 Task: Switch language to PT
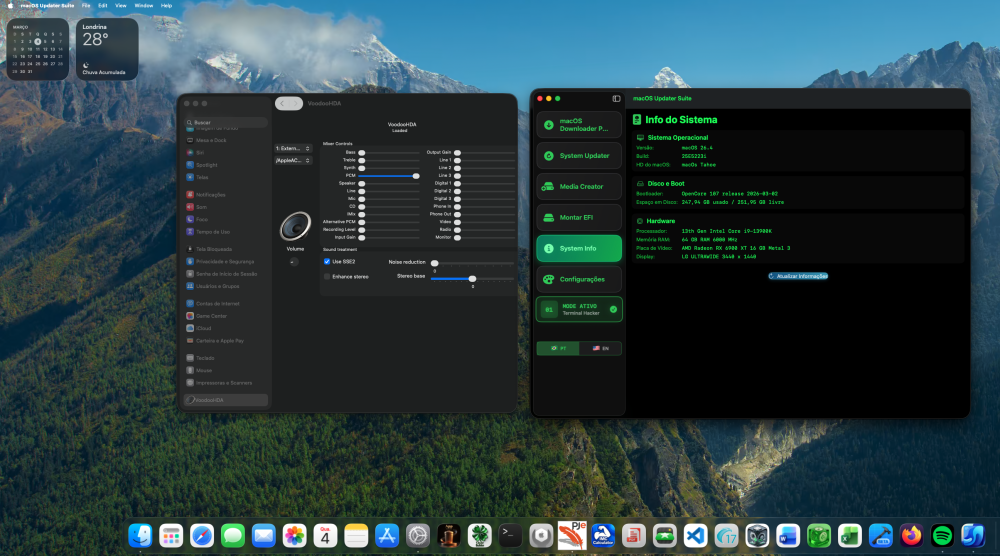[x=558, y=348]
